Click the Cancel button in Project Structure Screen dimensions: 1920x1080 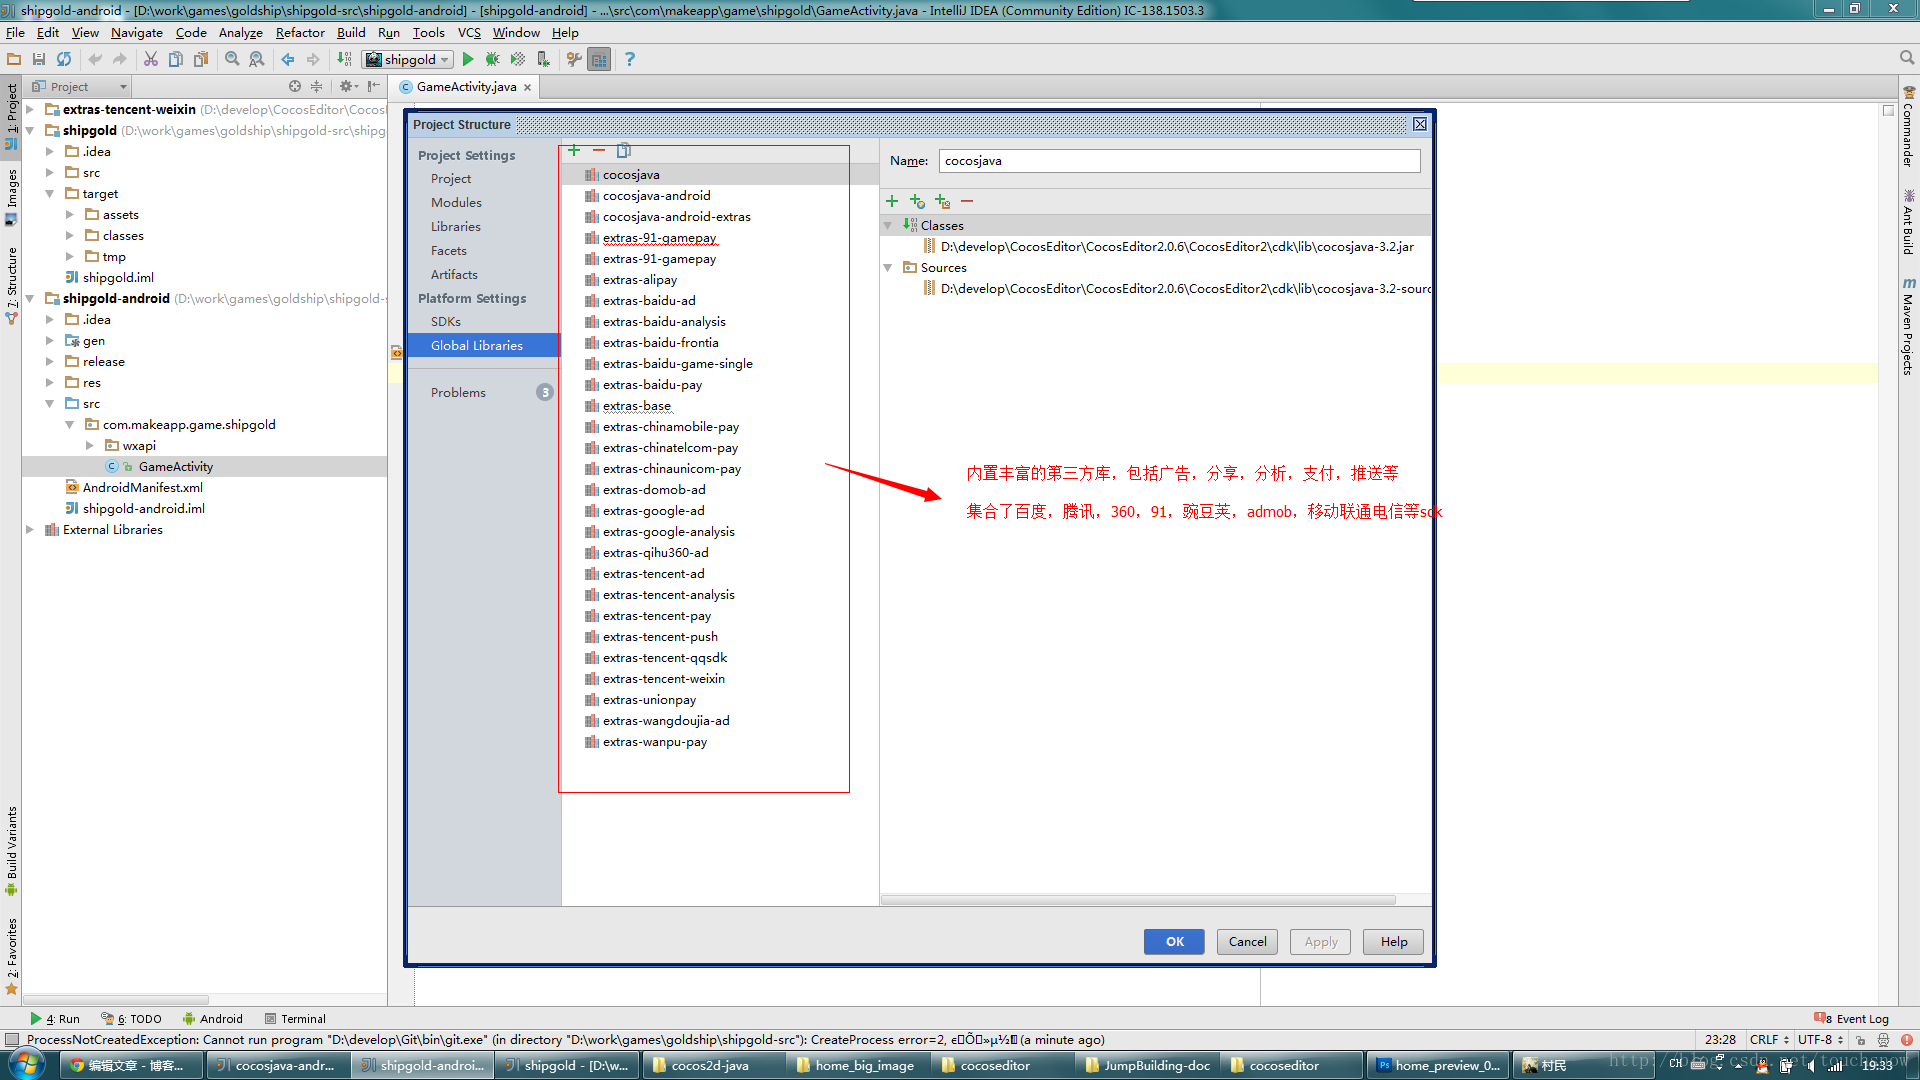[x=1247, y=942]
